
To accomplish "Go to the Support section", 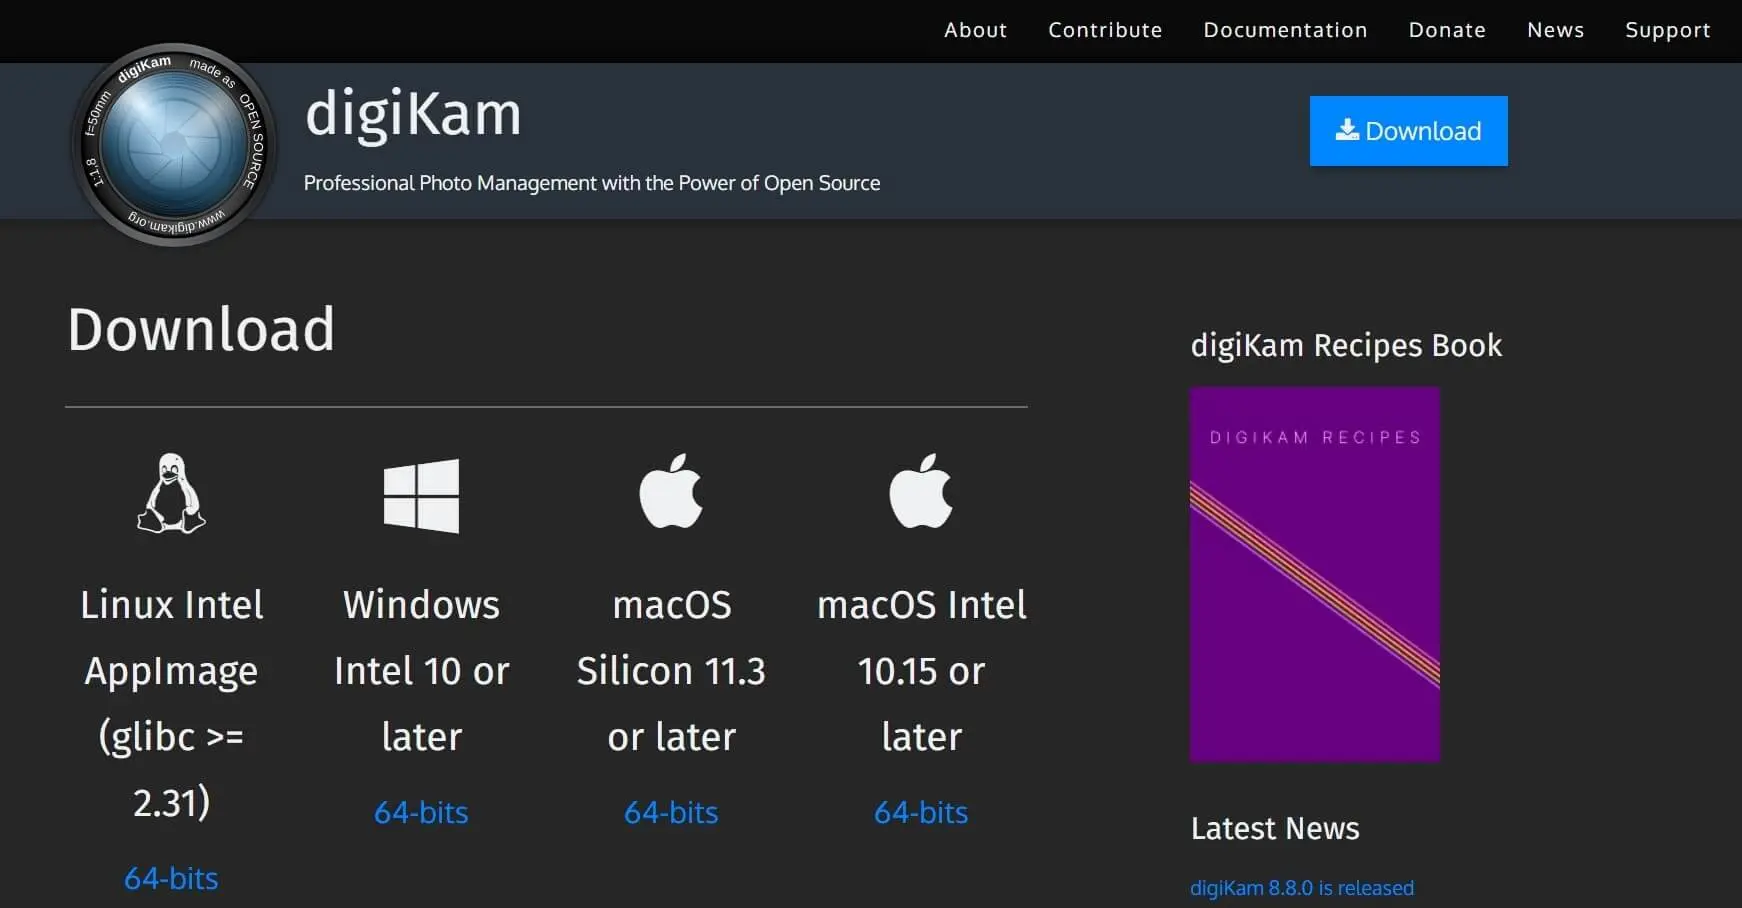I will point(1668,30).
